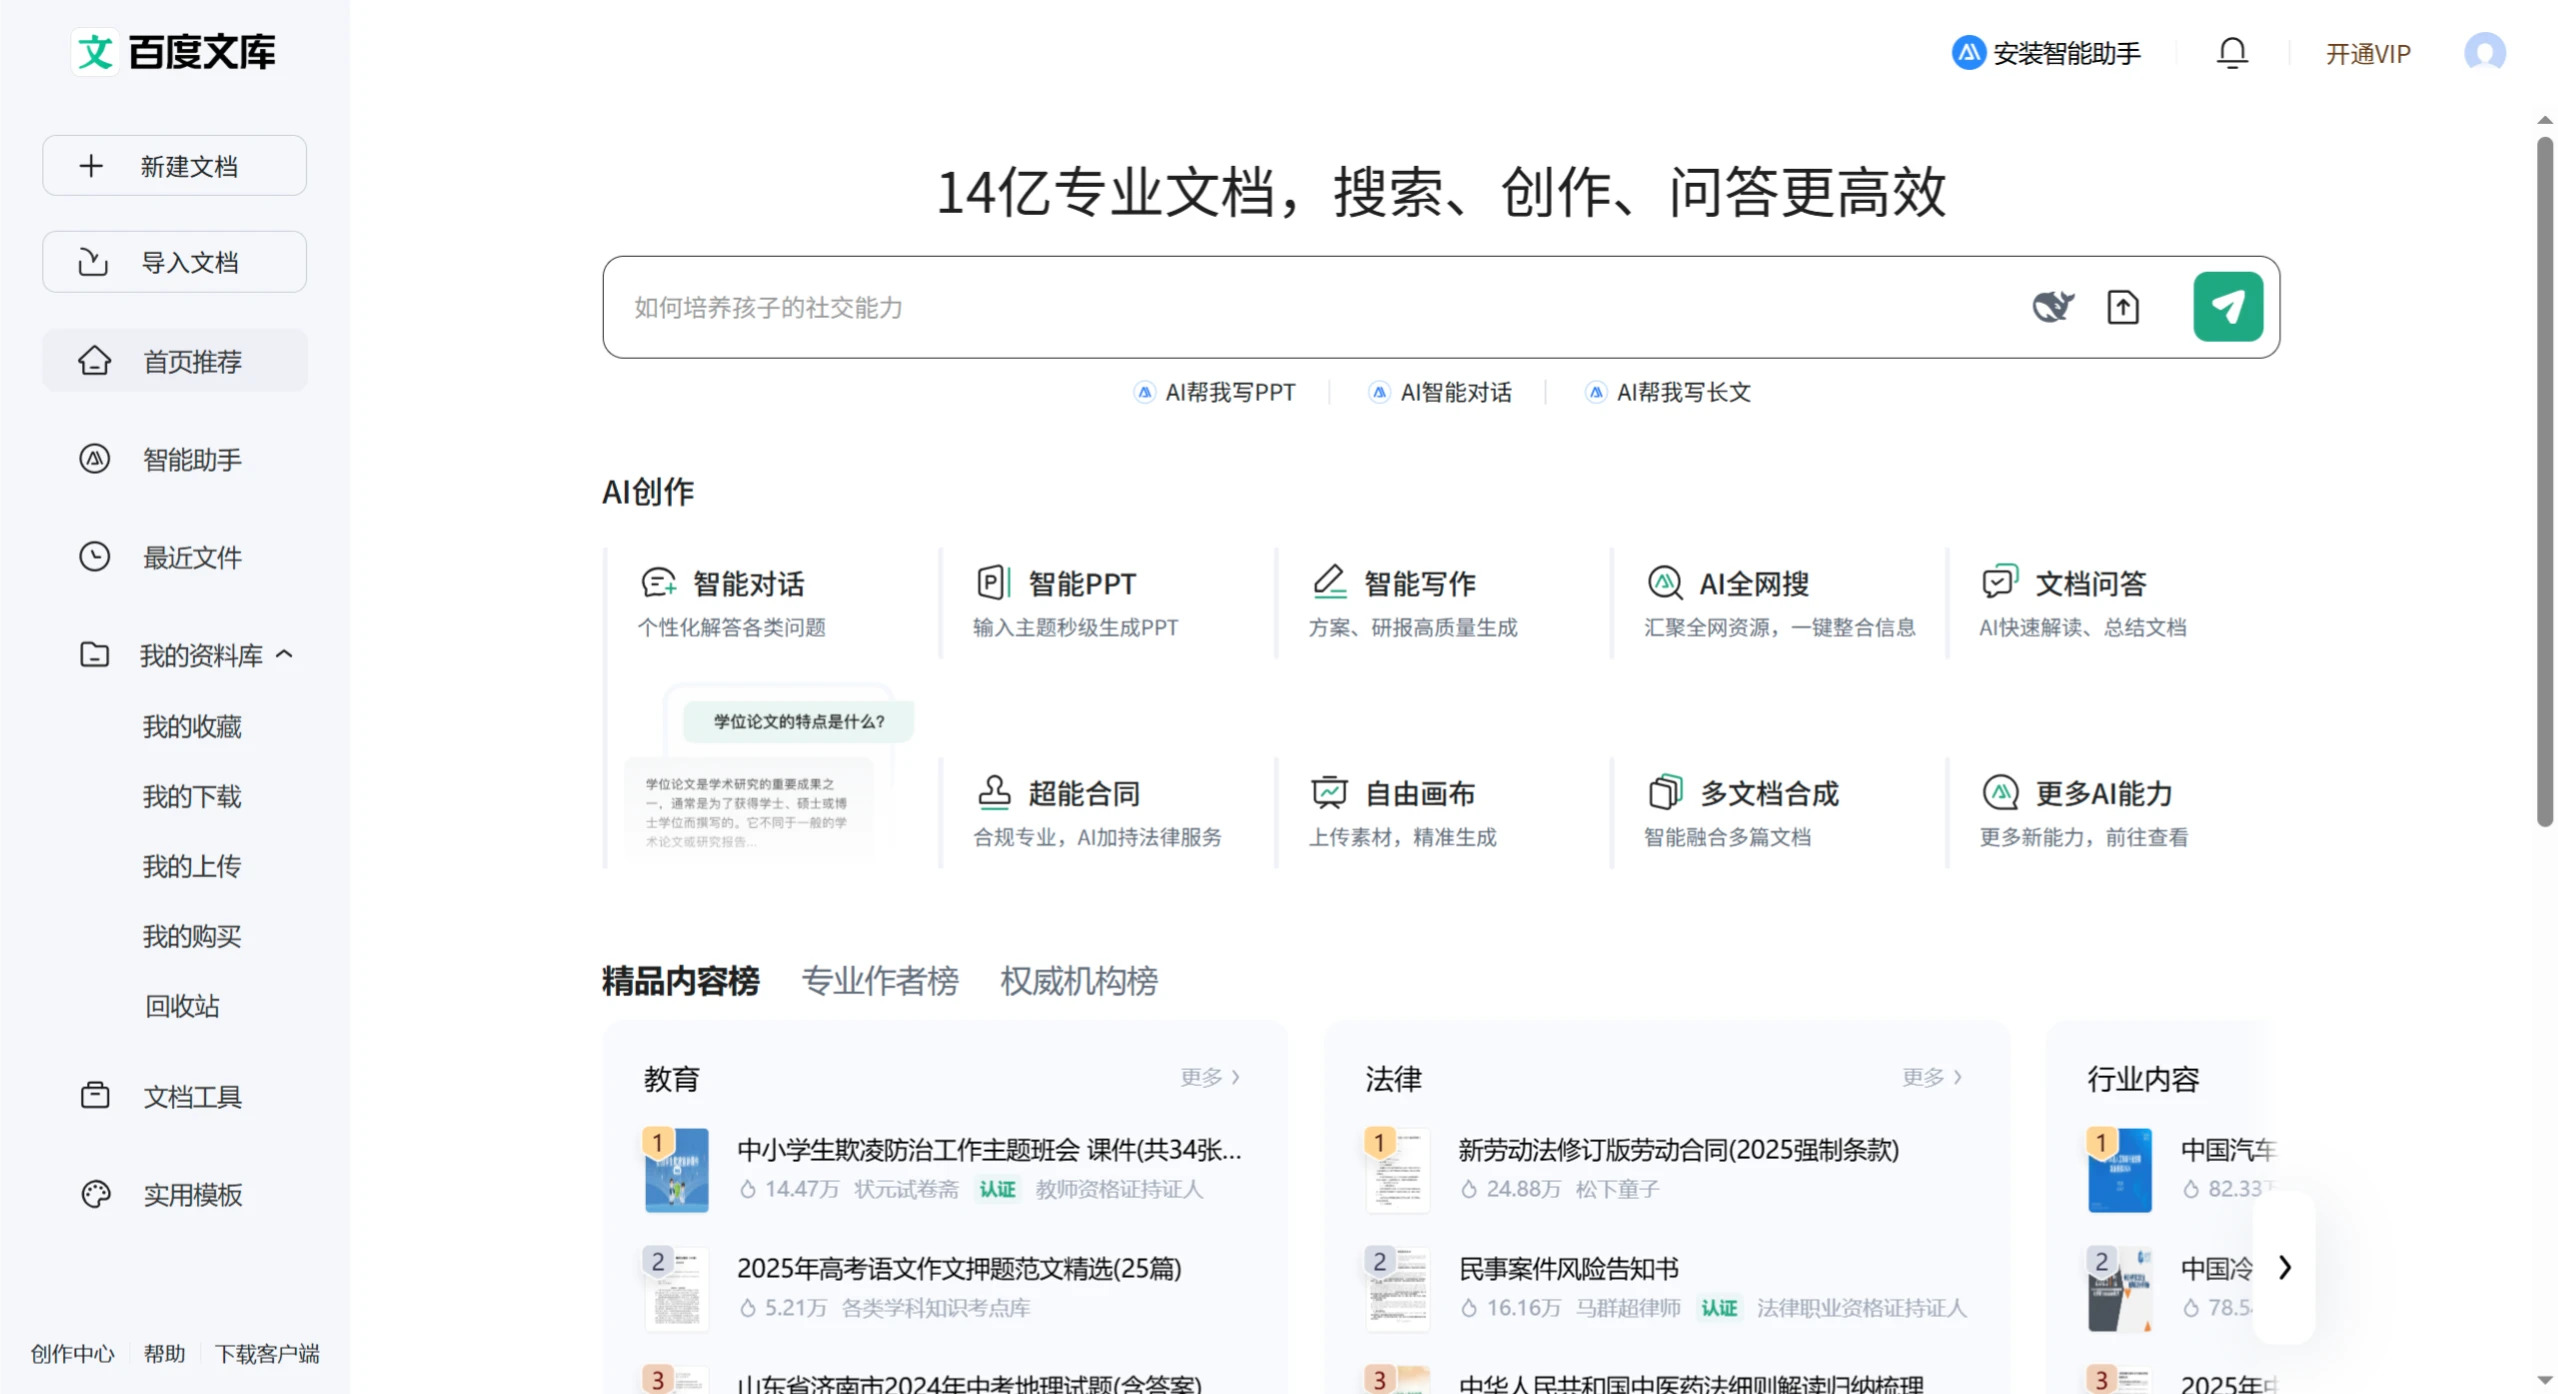Open 我的上传 in sidebar
Viewport: 2558px width, 1394px height.
tap(192, 867)
